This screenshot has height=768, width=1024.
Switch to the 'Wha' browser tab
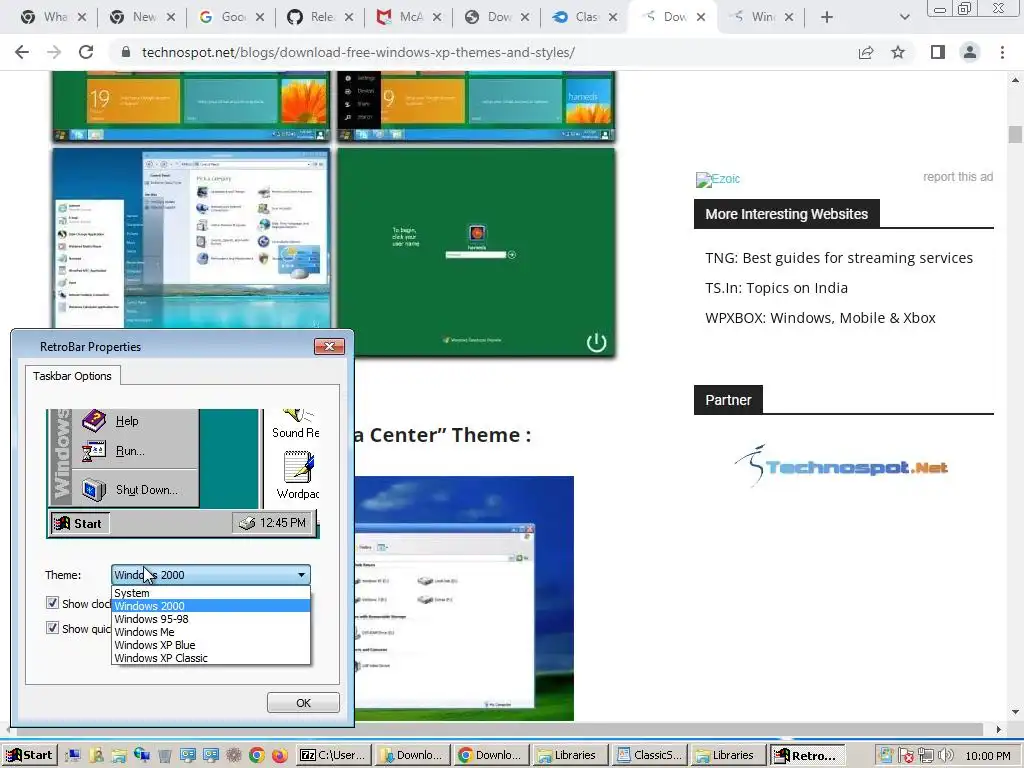[x=47, y=17]
